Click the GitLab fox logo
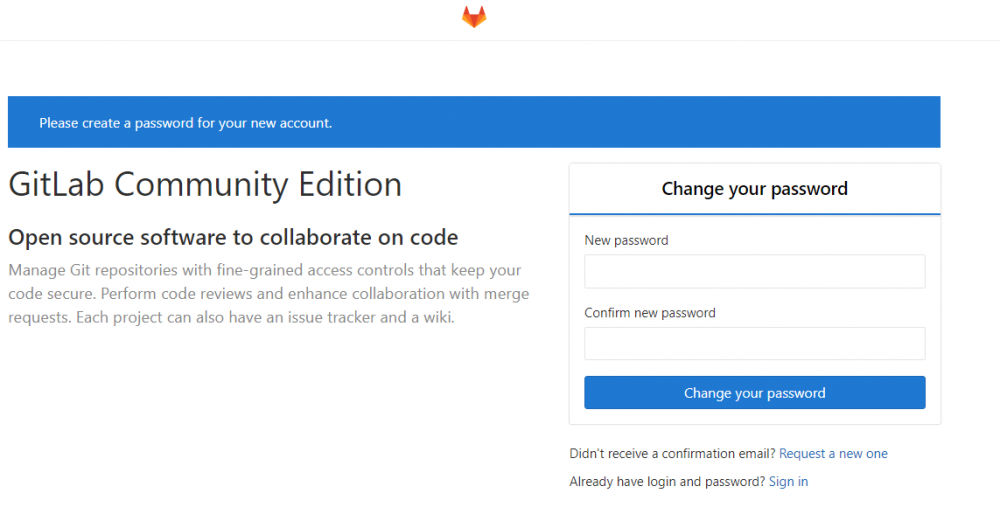Screen dimensions: 1000x528 474,17
